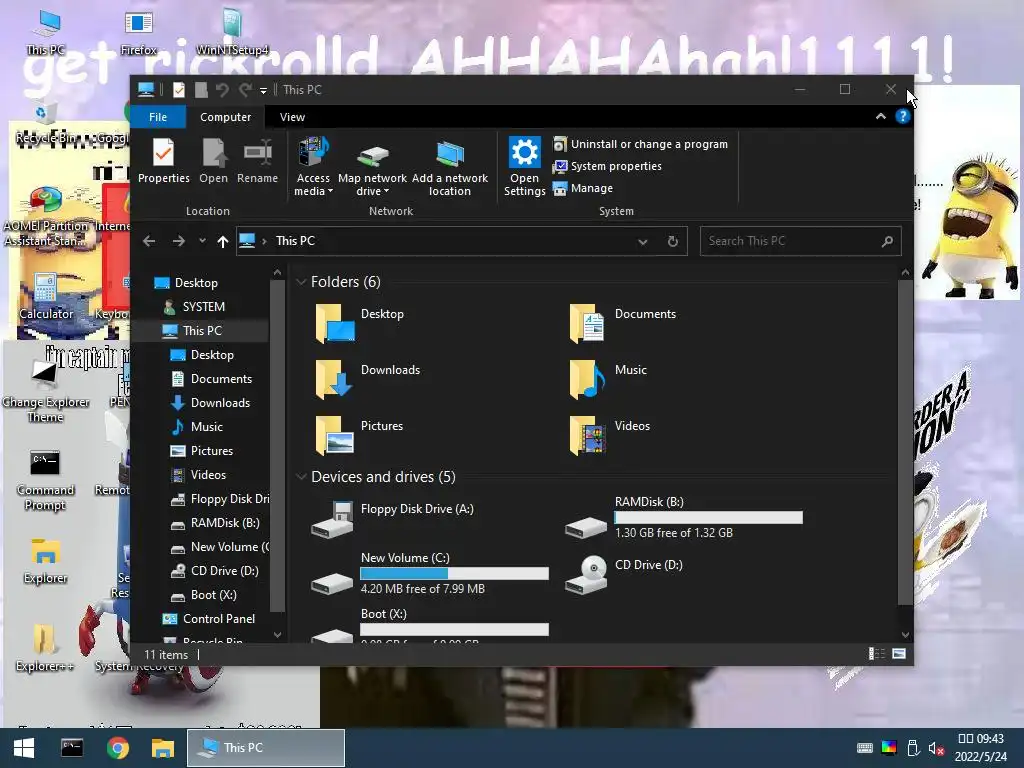The height and width of the screenshot is (768, 1024).
Task: Click Add a network location
Action: [x=449, y=167]
